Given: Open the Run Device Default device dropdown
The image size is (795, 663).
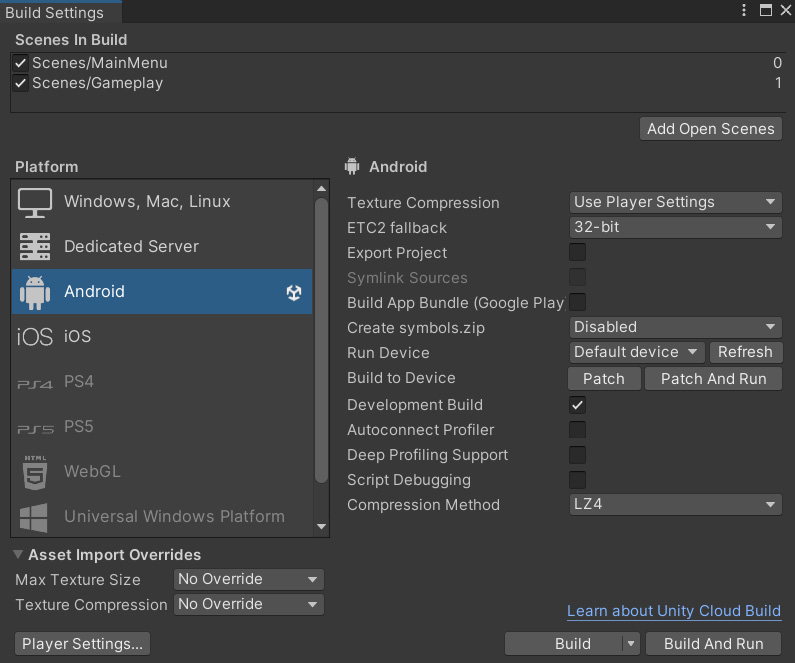Looking at the screenshot, I should click(x=637, y=352).
